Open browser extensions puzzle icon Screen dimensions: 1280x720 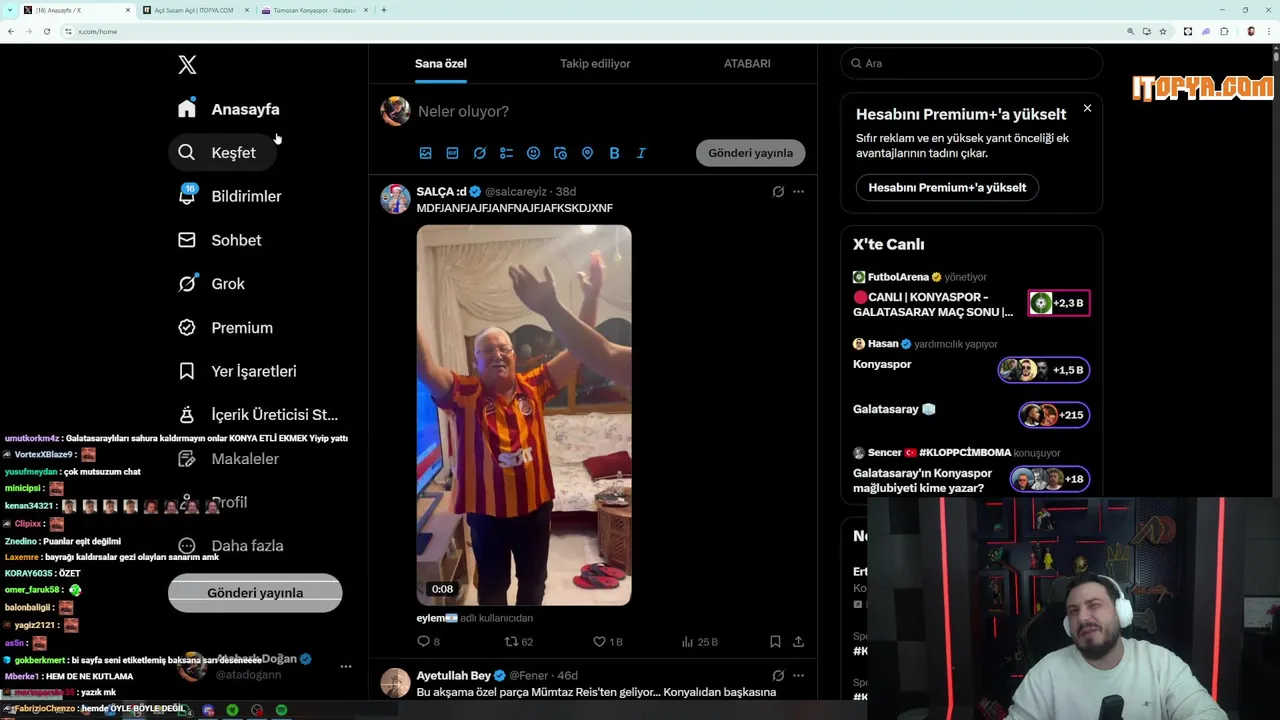[x=1224, y=31]
